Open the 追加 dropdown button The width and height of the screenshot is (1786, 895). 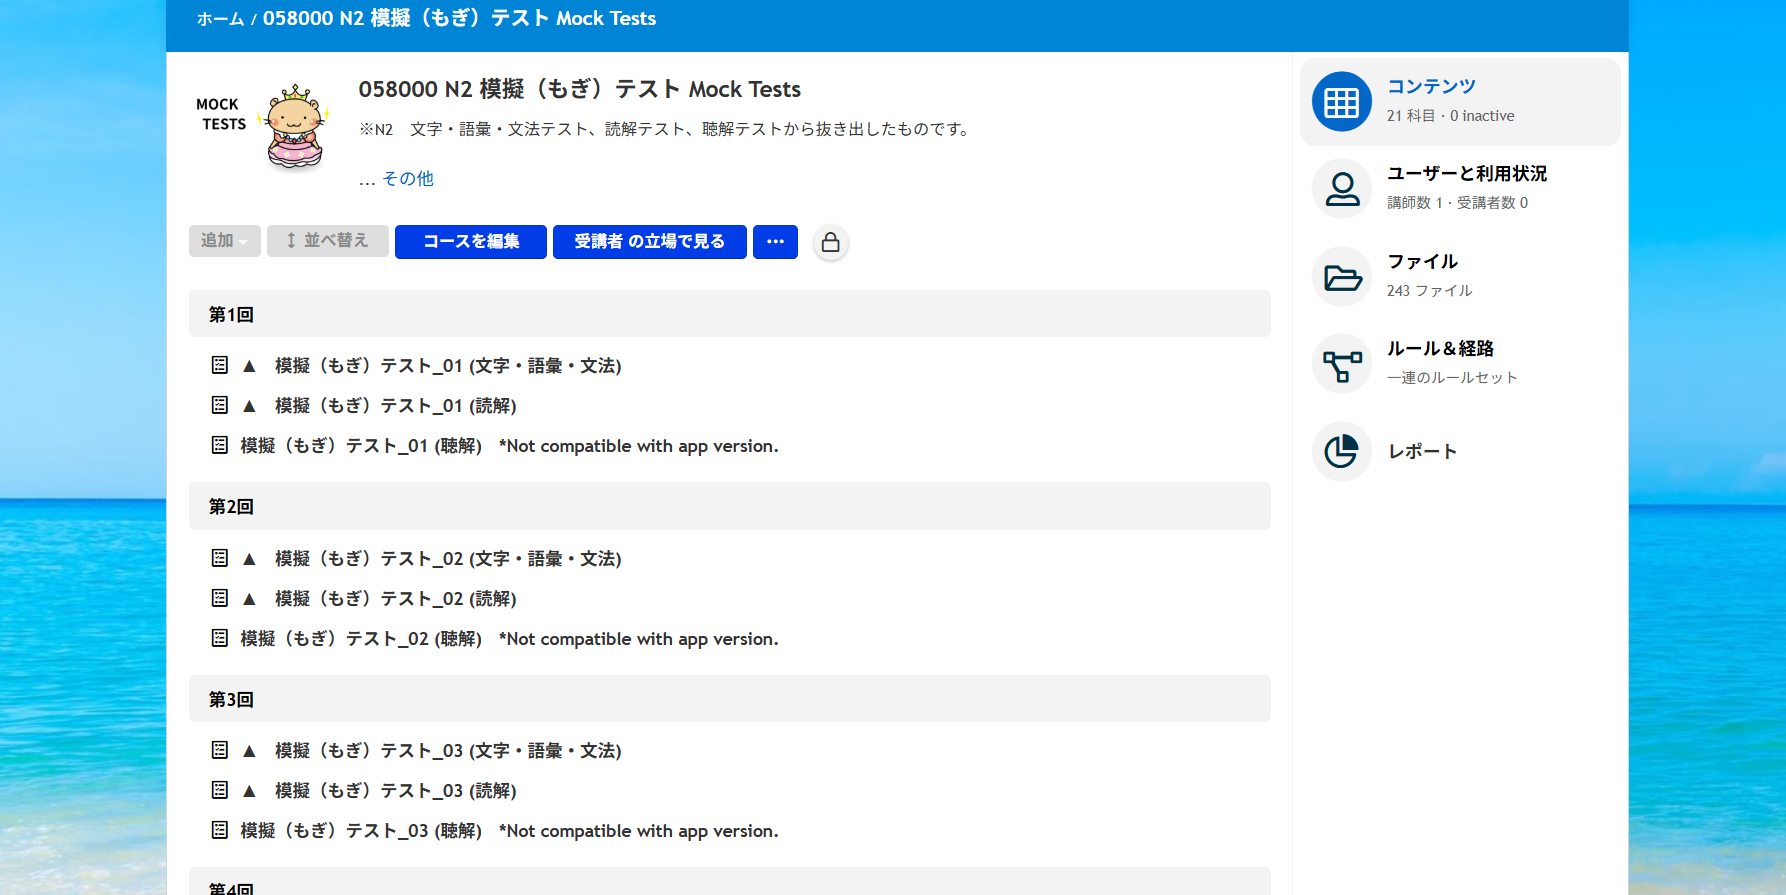click(224, 241)
